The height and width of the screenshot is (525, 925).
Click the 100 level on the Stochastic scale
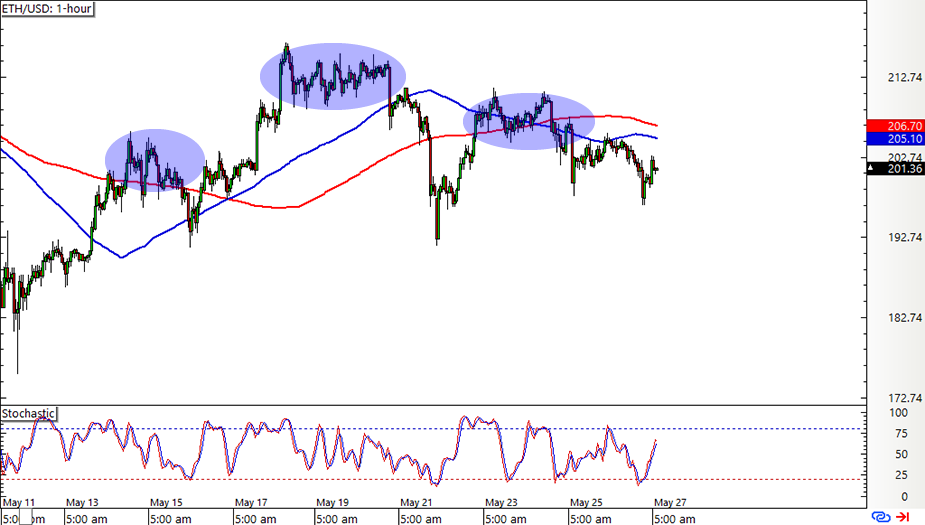coord(898,413)
